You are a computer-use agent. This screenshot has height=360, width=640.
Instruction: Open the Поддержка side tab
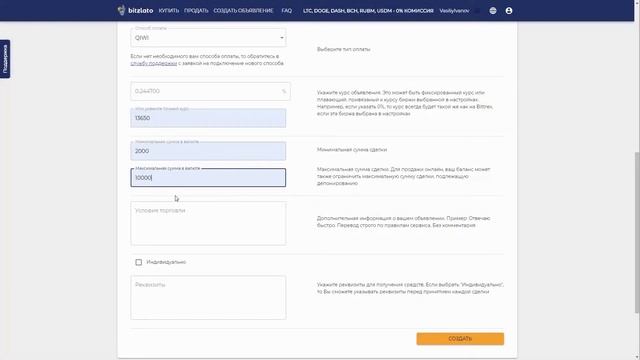[5, 59]
